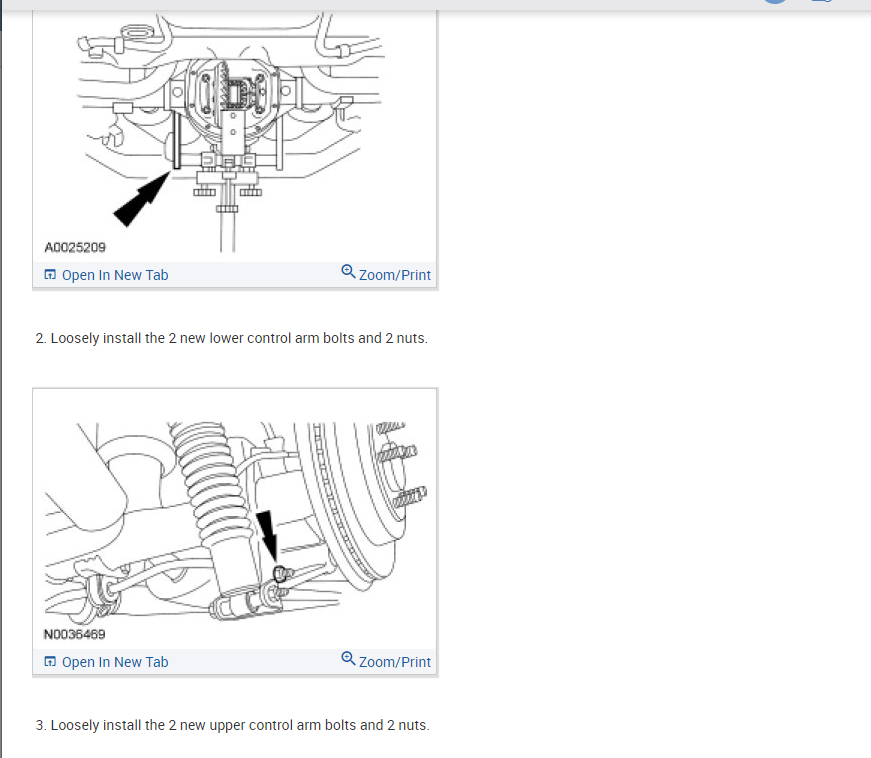Click the A0025209 figure label
This screenshot has height=758, width=871.
[x=75, y=248]
